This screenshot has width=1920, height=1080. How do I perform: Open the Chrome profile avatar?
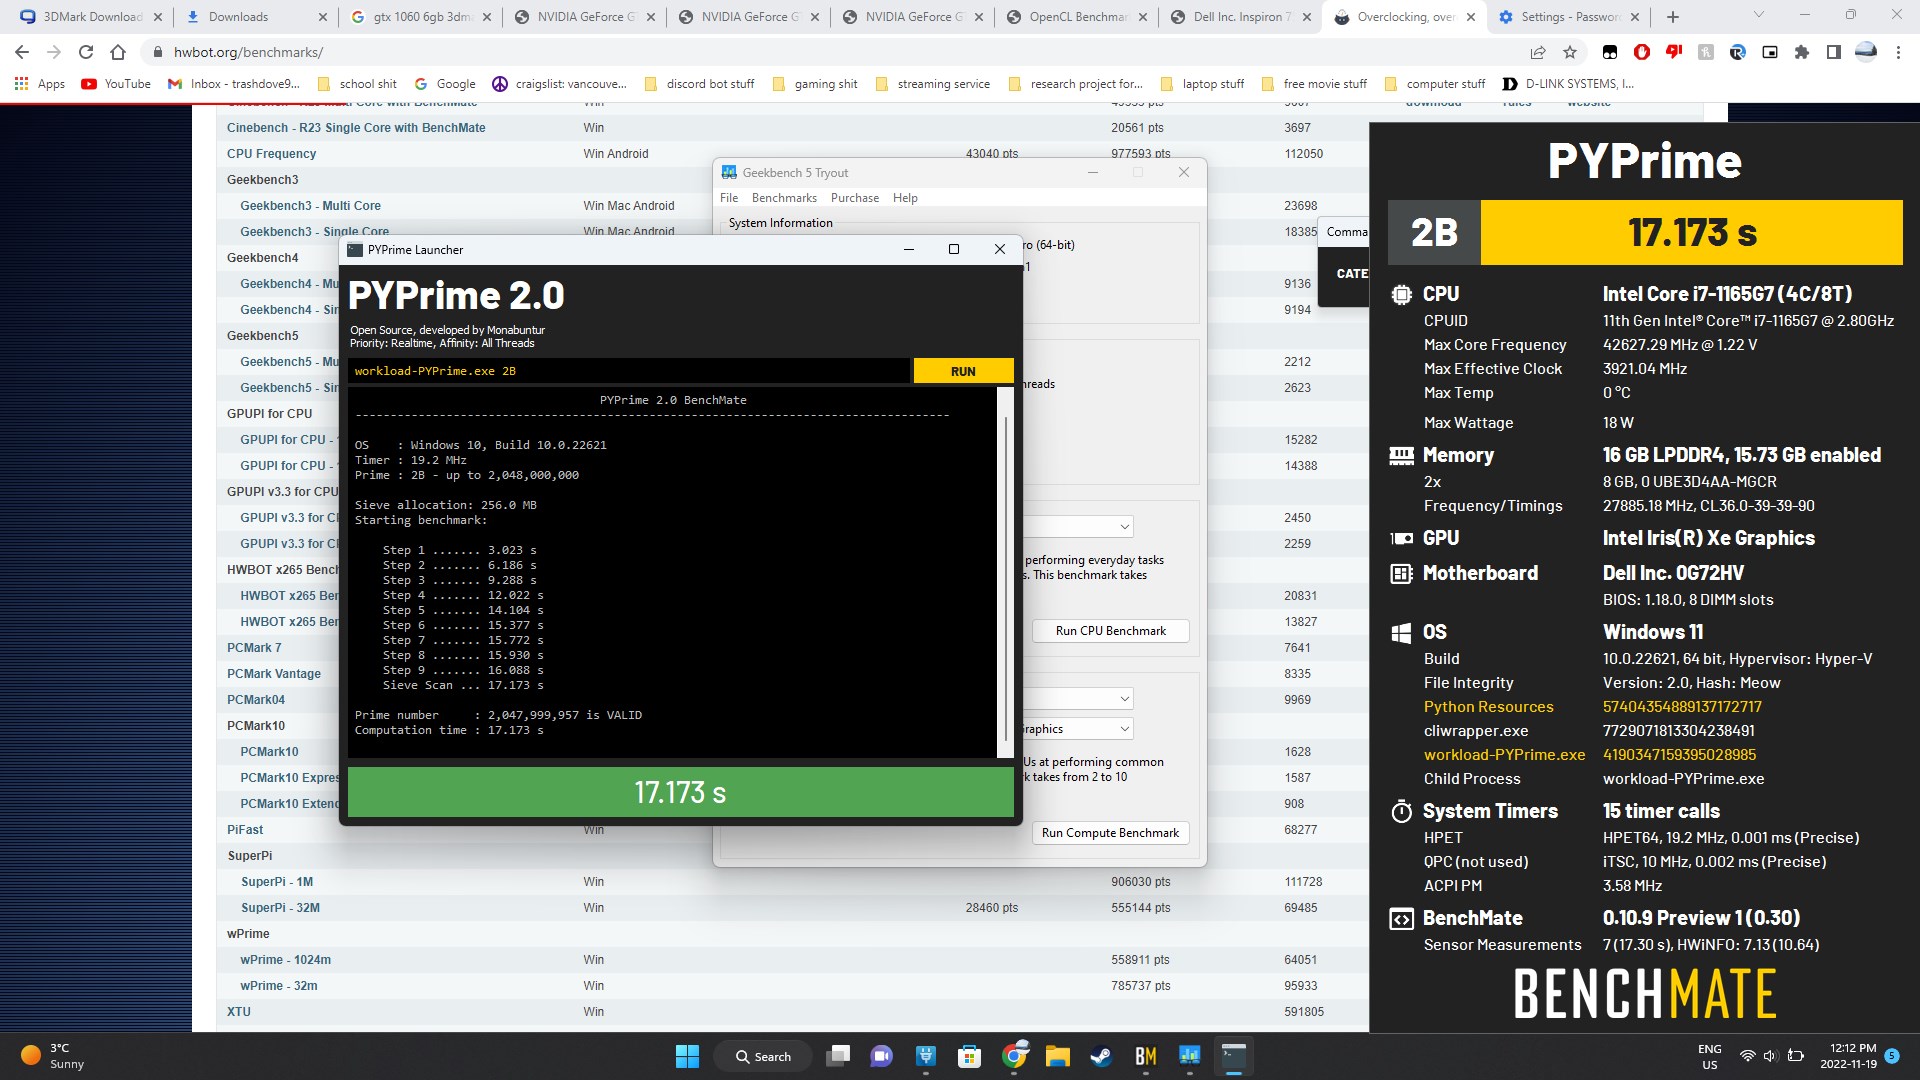pyautogui.click(x=1866, y=52)
